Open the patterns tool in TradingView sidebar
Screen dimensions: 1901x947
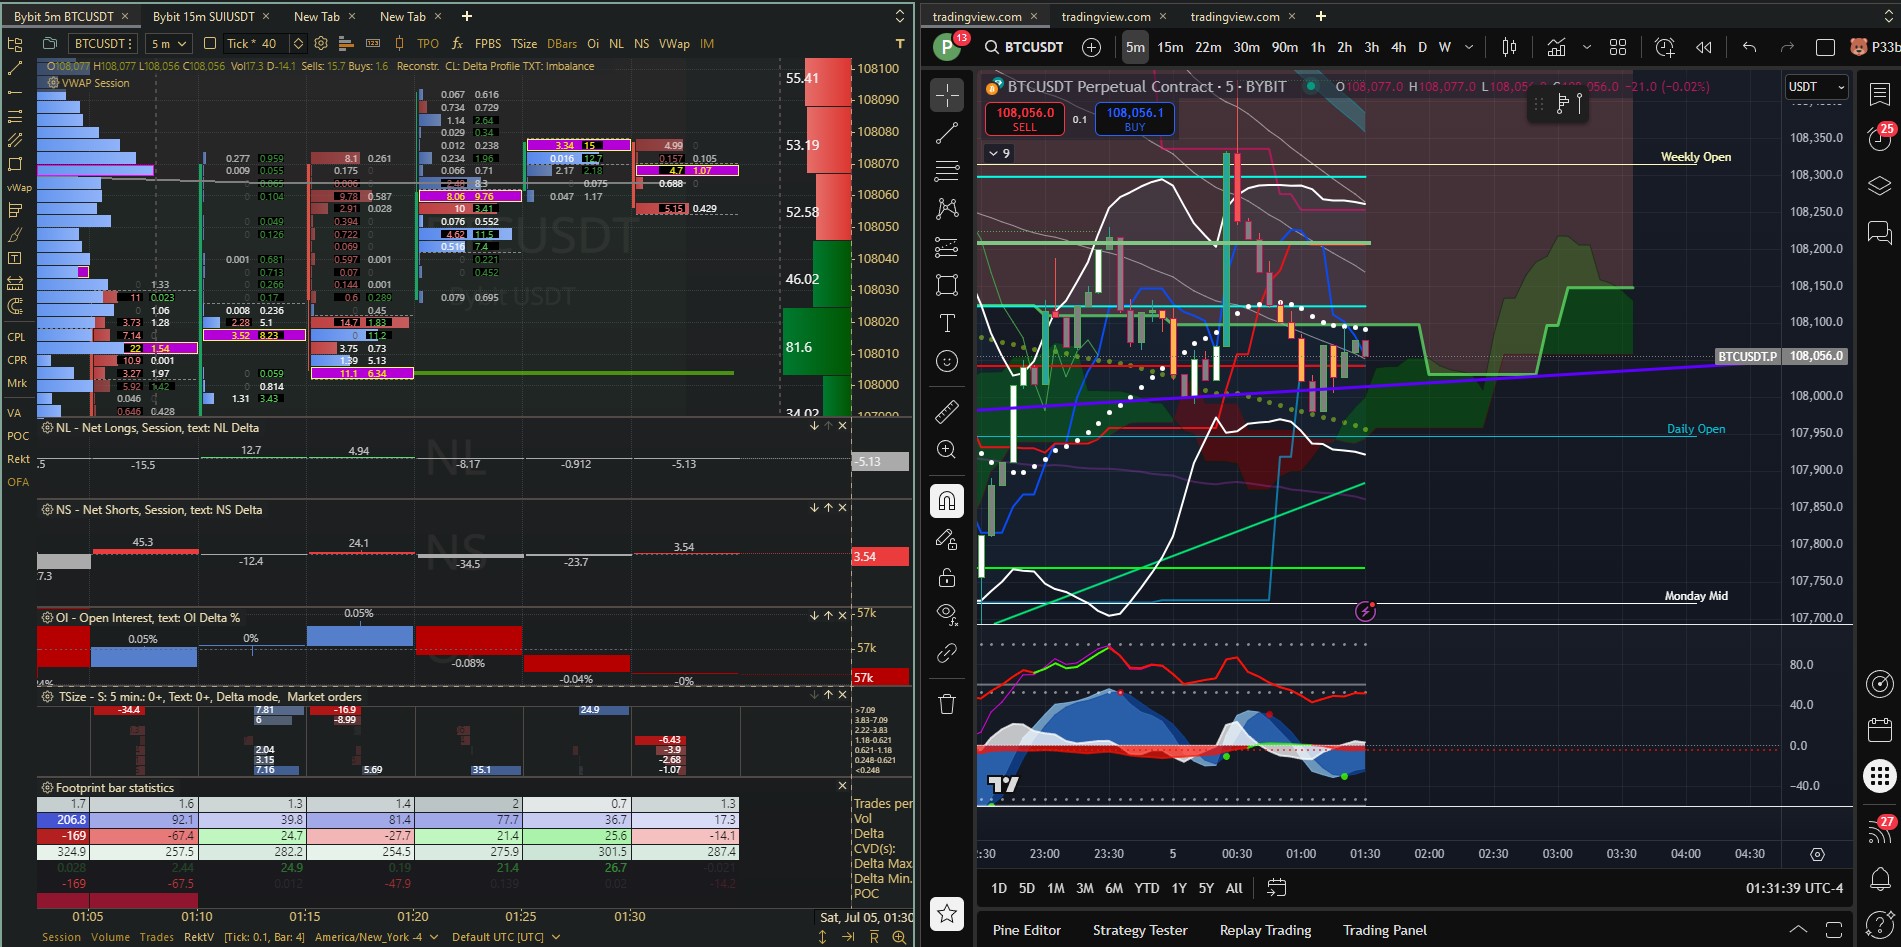click(947, 208)
